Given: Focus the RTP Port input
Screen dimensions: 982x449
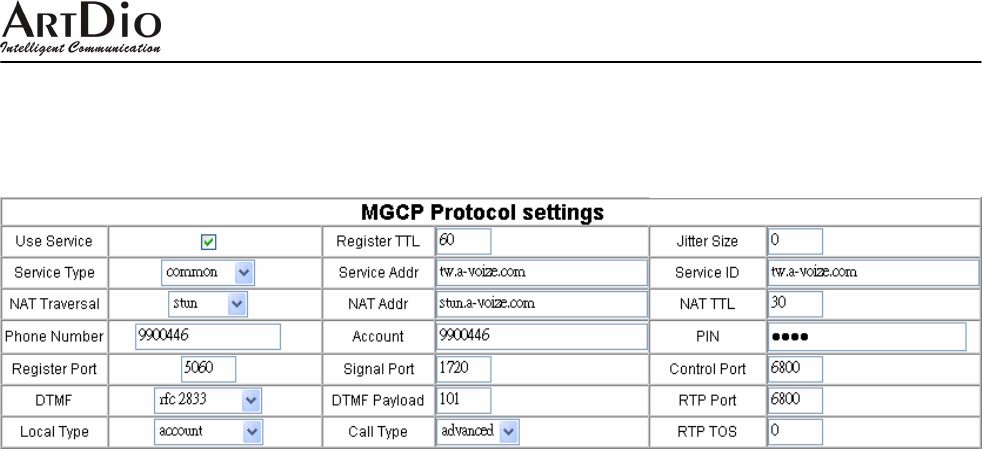Looking at the screenshot, I should (x=795, y=400).
